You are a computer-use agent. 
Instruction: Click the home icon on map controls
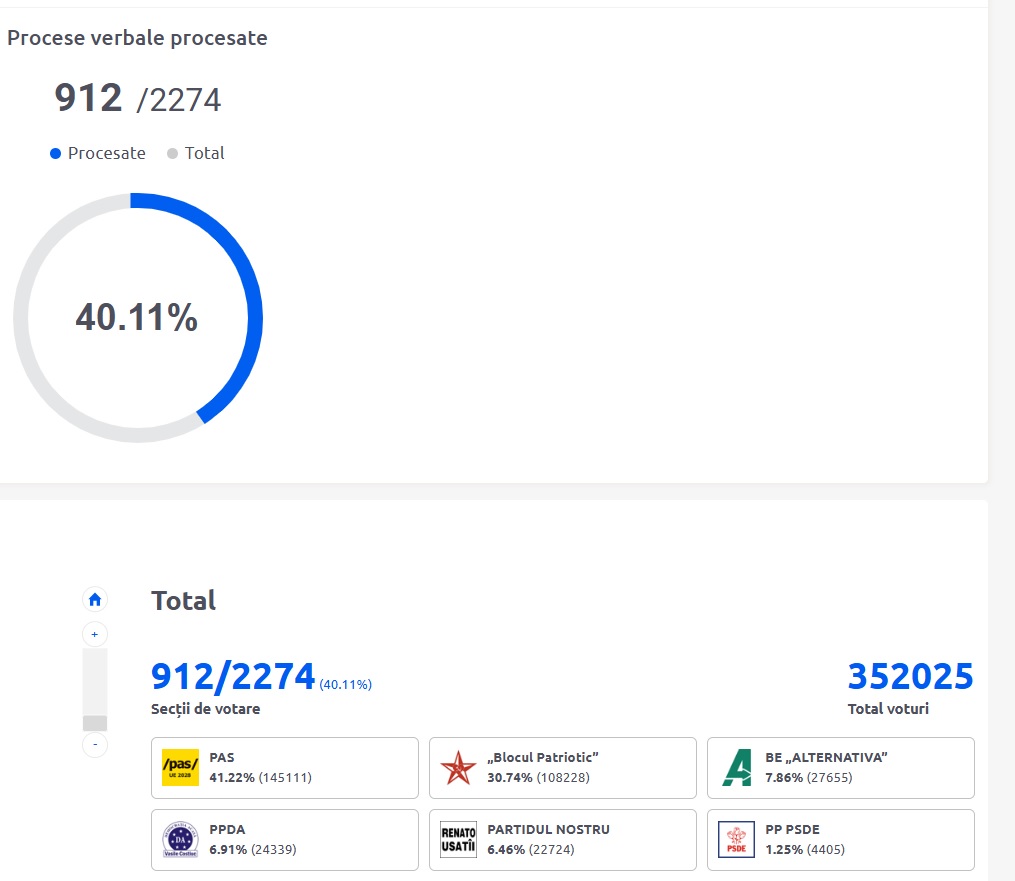95,600
